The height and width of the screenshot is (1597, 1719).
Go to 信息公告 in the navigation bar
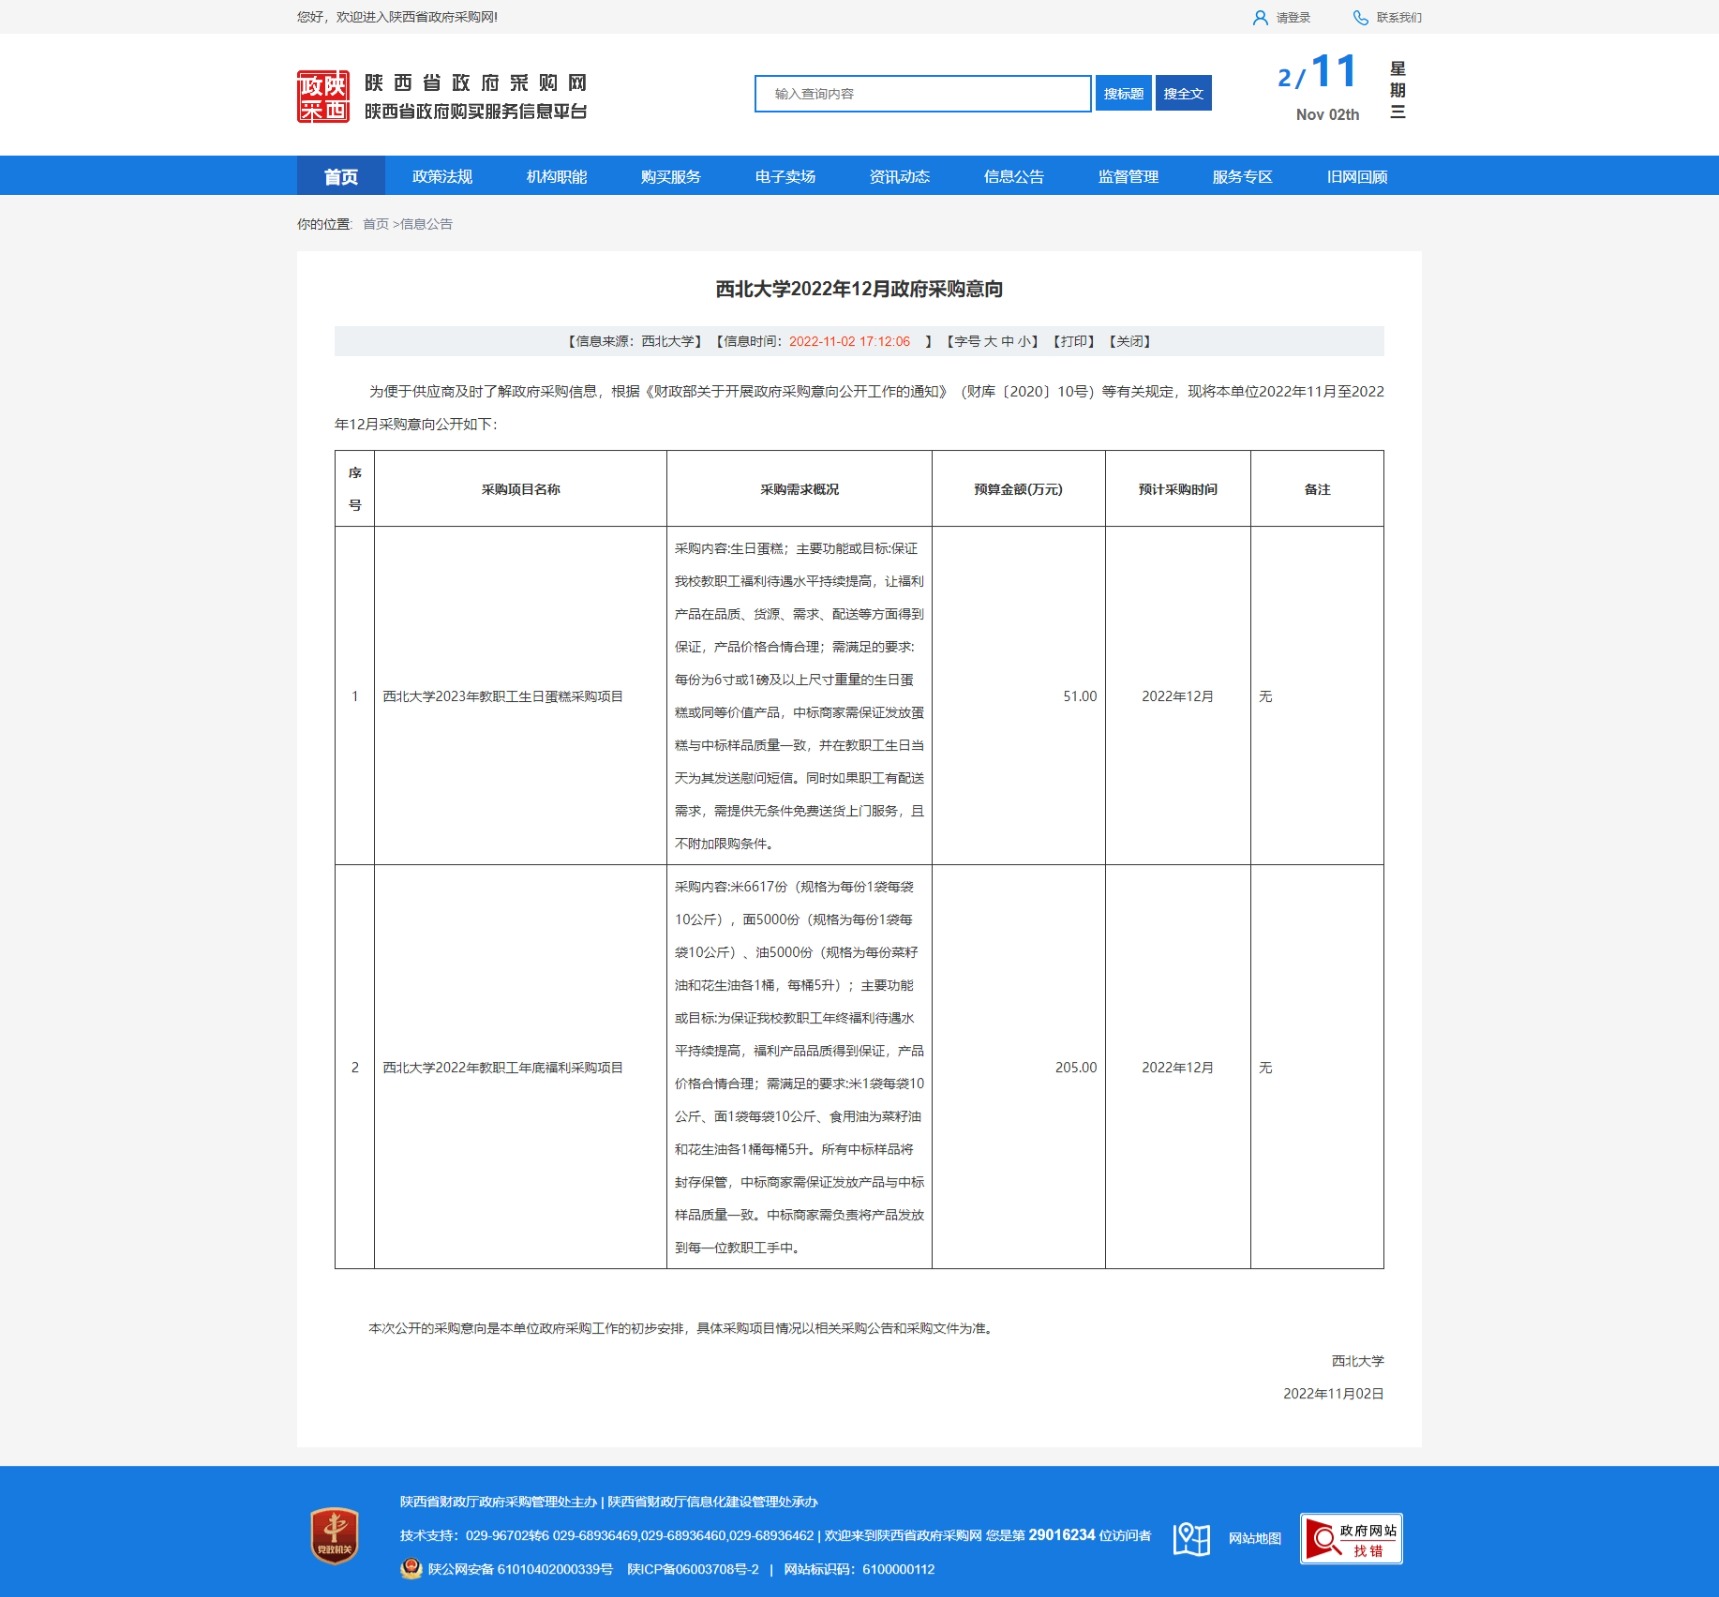point(1013,177)
